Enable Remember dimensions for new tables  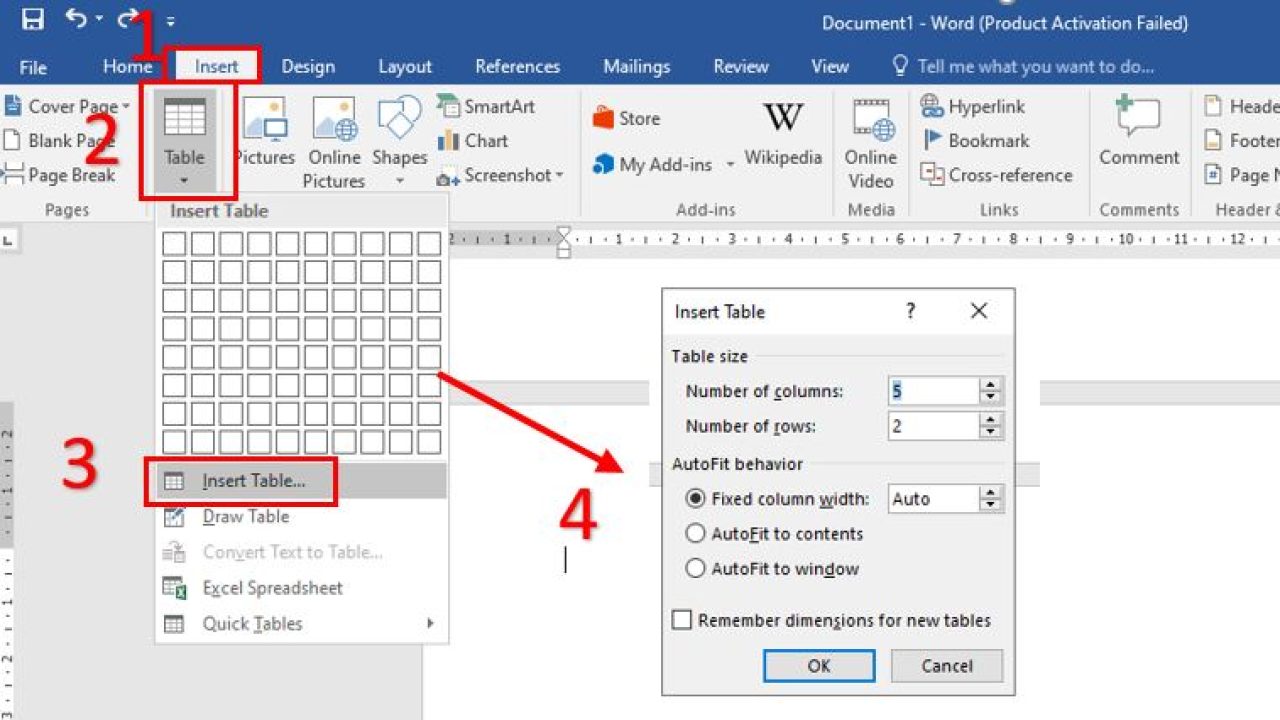[x=681, y=620]
